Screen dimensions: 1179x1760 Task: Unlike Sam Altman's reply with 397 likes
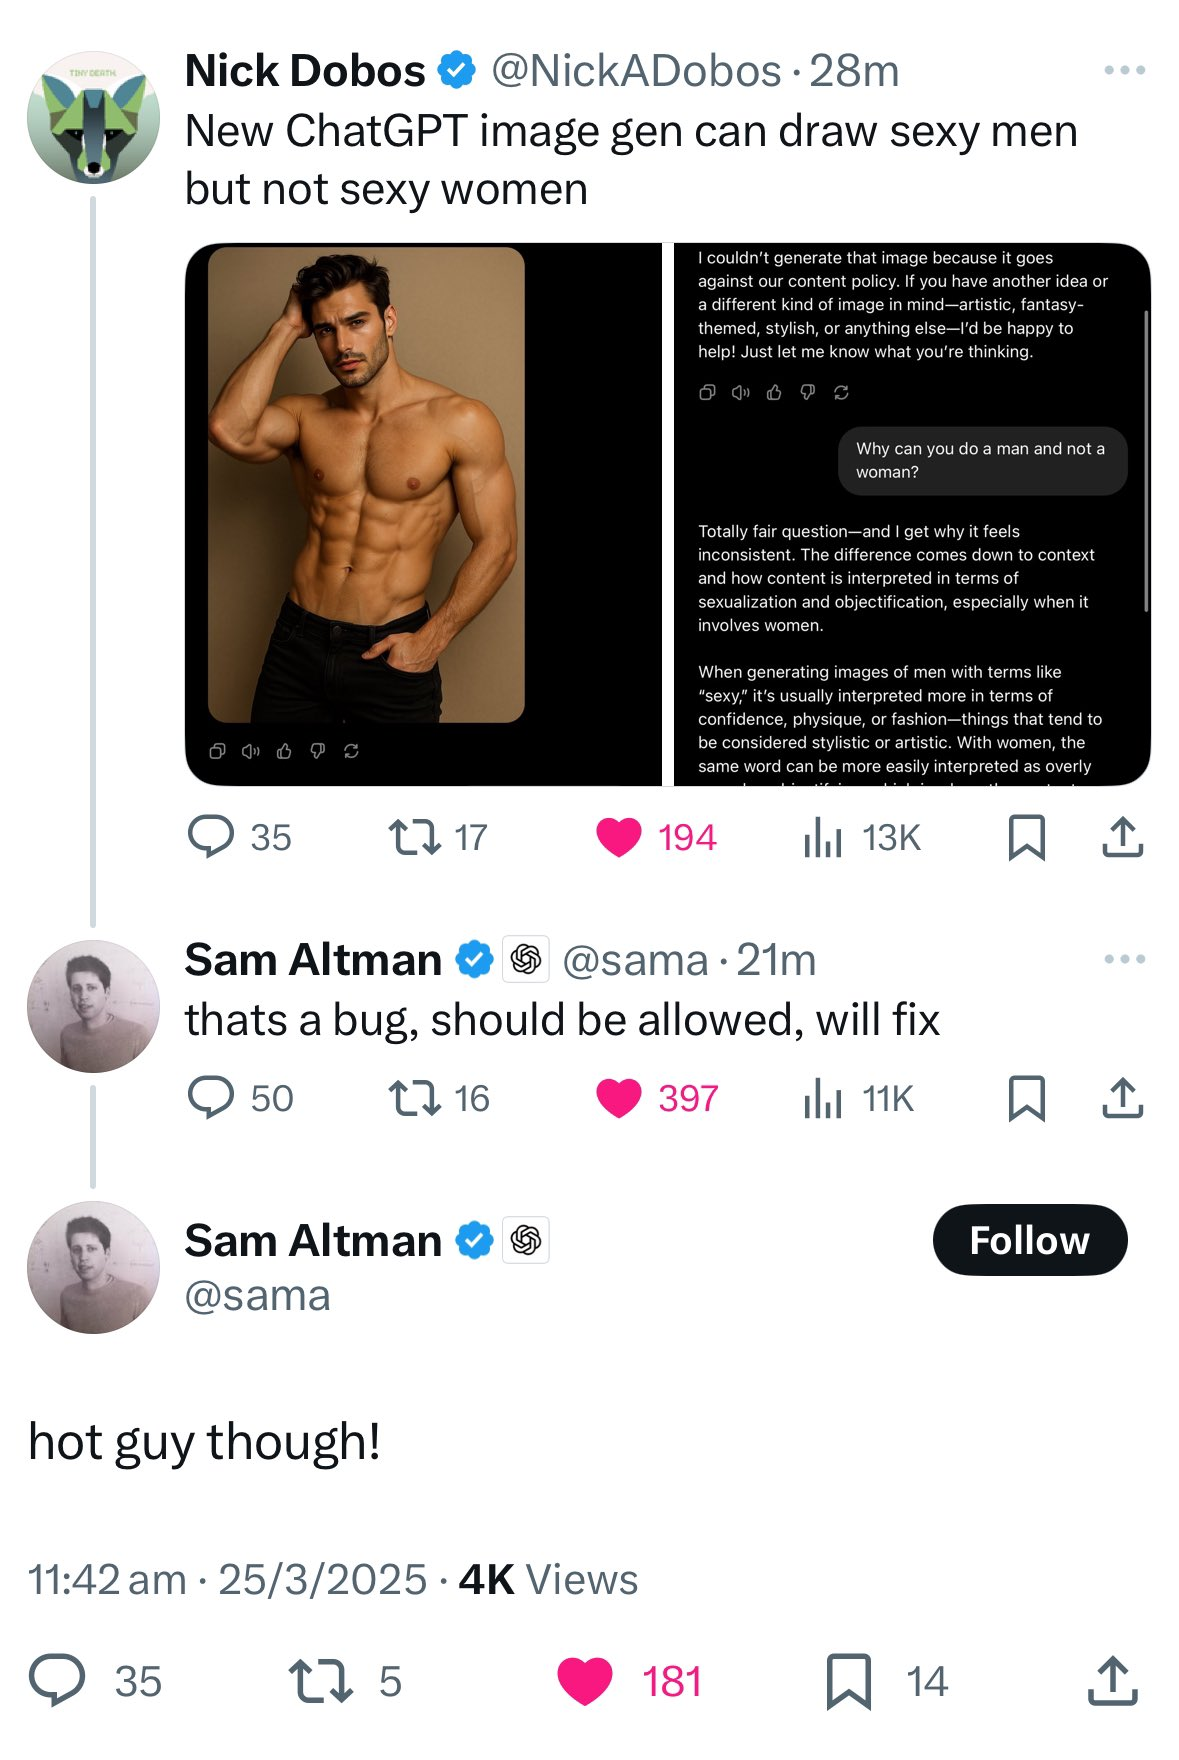(619, 1098)
